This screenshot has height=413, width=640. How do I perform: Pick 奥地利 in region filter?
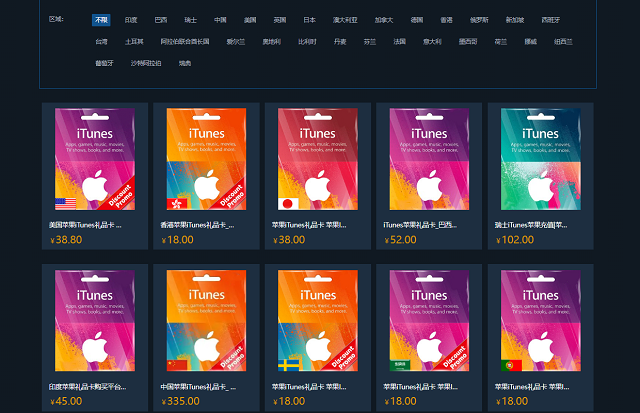click(272, 42)
